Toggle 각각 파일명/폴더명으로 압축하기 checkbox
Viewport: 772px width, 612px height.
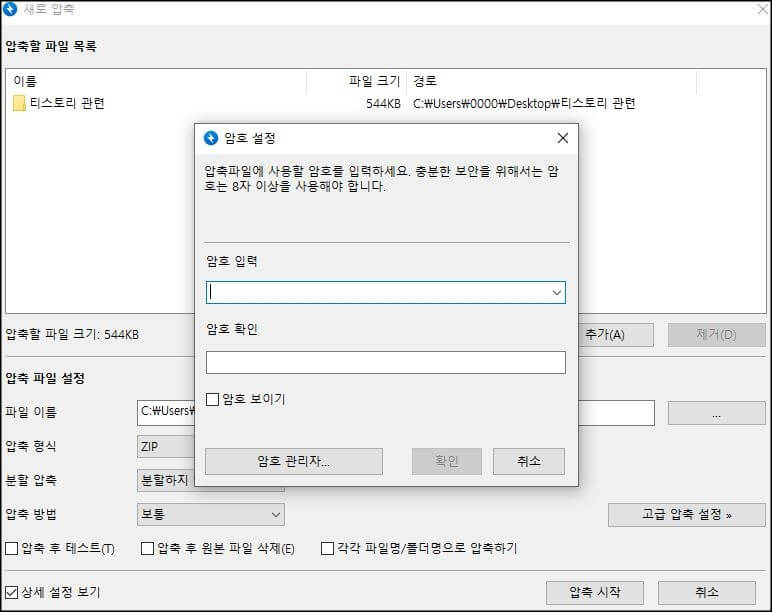[327, 549]
